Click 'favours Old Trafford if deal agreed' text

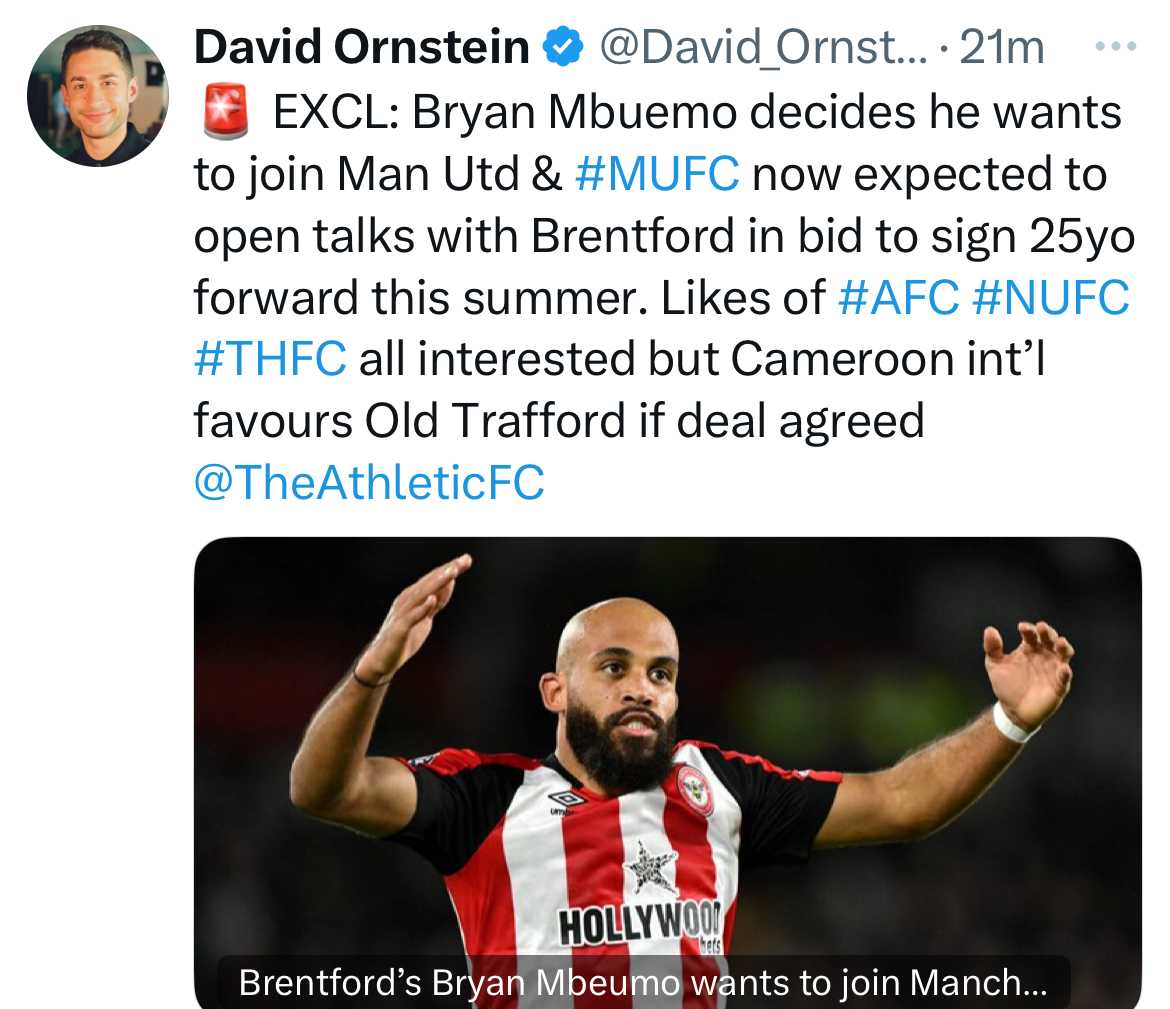[x=559, y=421]
